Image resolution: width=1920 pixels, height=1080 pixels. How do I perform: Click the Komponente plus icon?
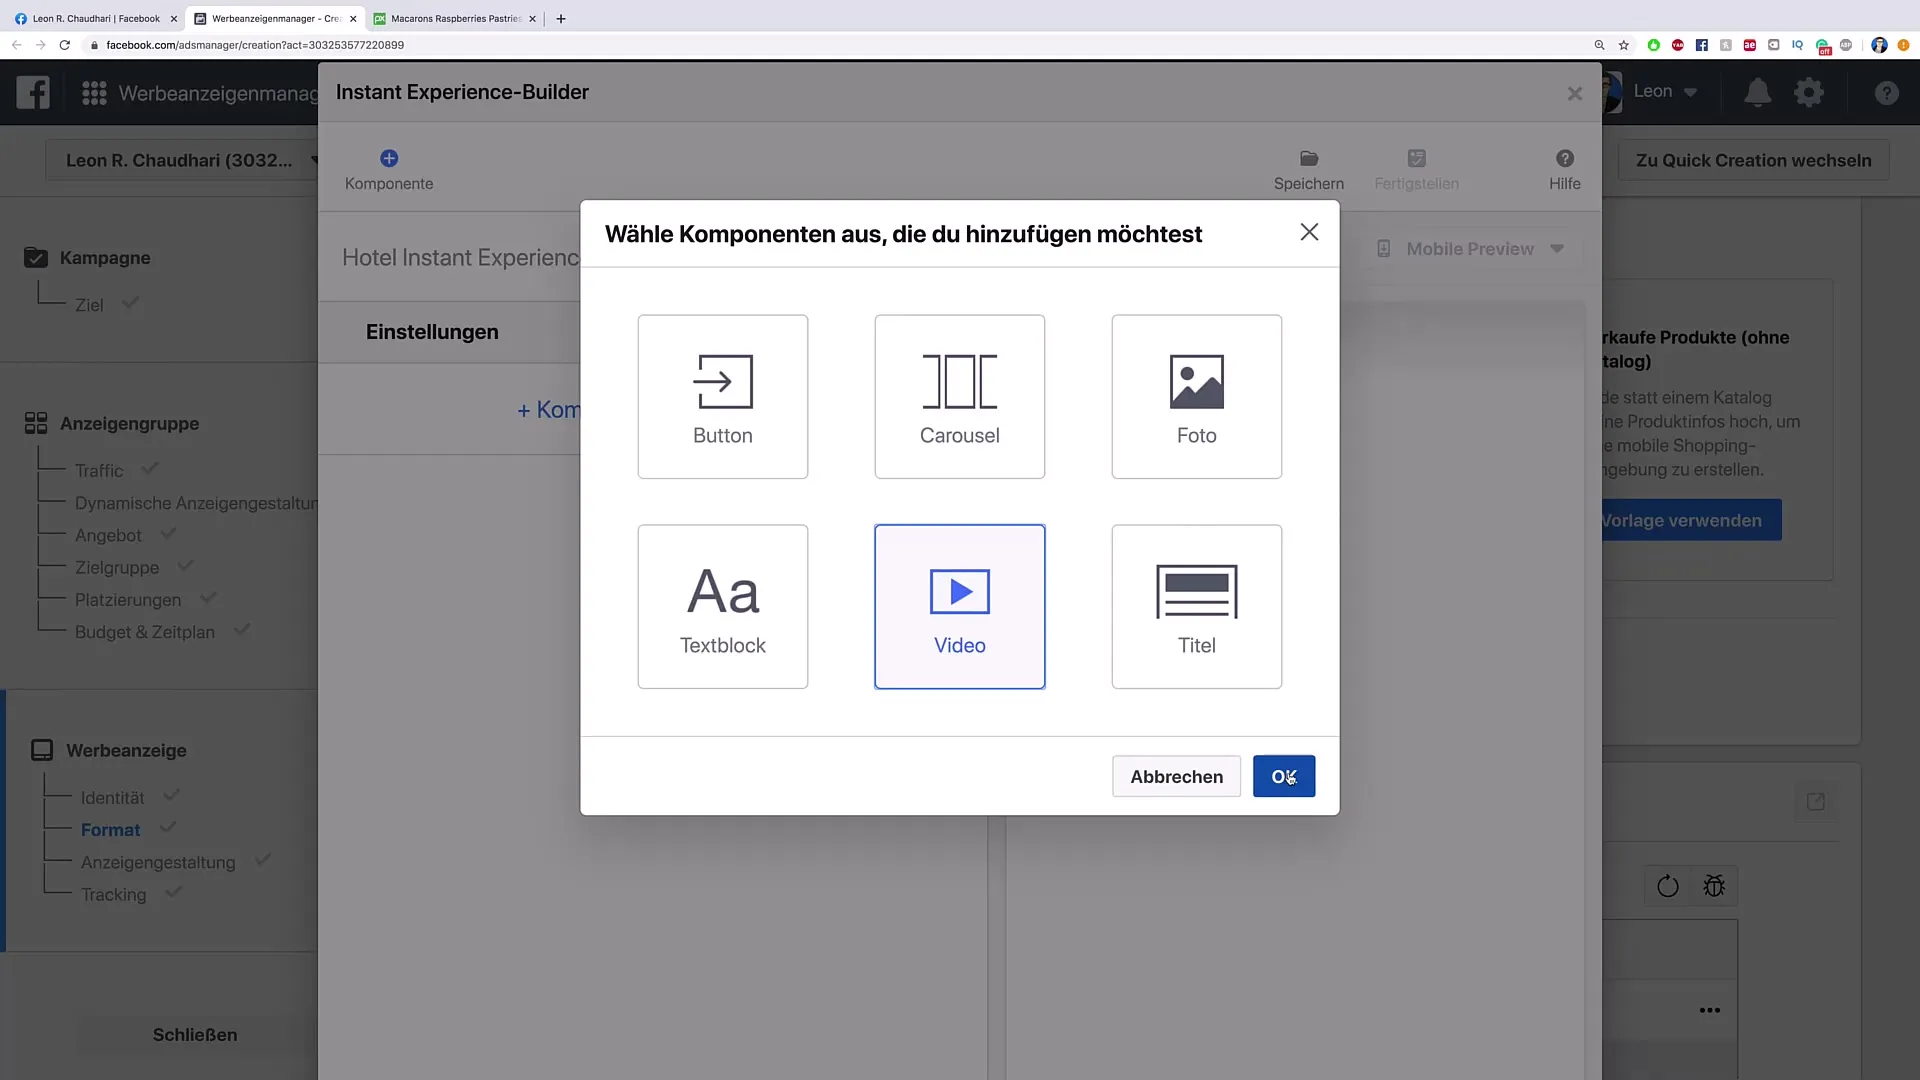pyautogui.click(x=389, y=158)
